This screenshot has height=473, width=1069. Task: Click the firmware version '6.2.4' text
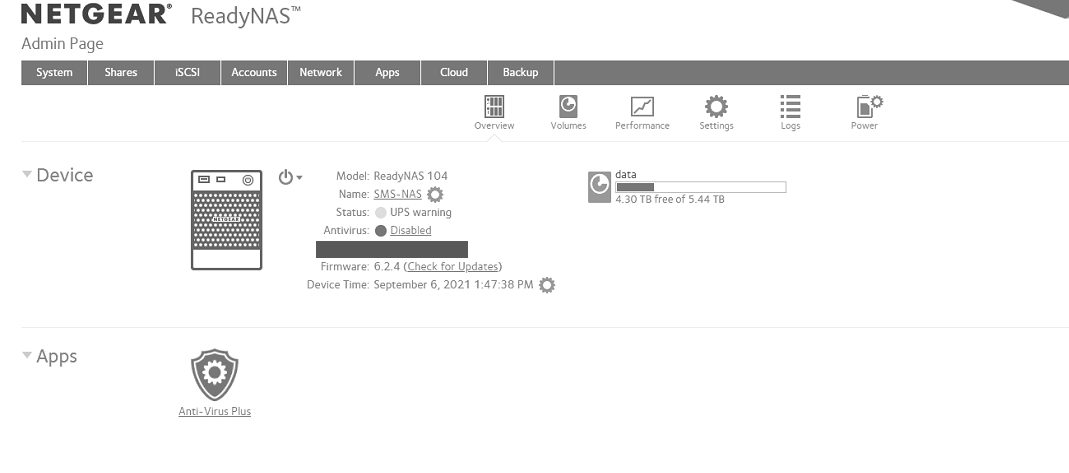[387, 266]
